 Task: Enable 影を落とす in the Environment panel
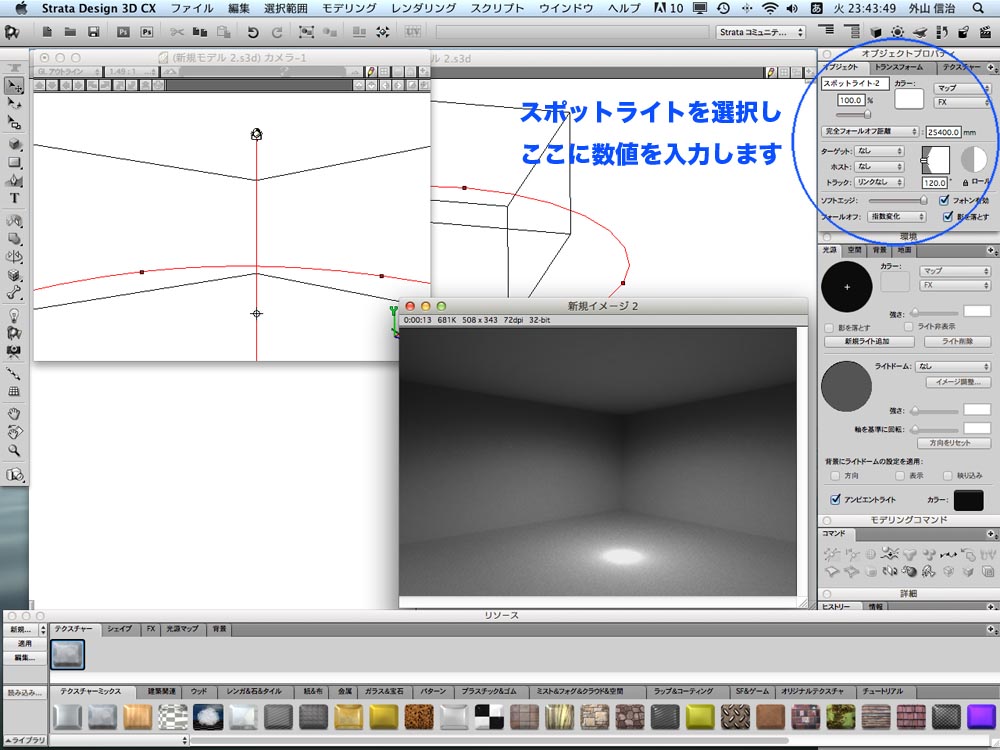coord(829,328)
